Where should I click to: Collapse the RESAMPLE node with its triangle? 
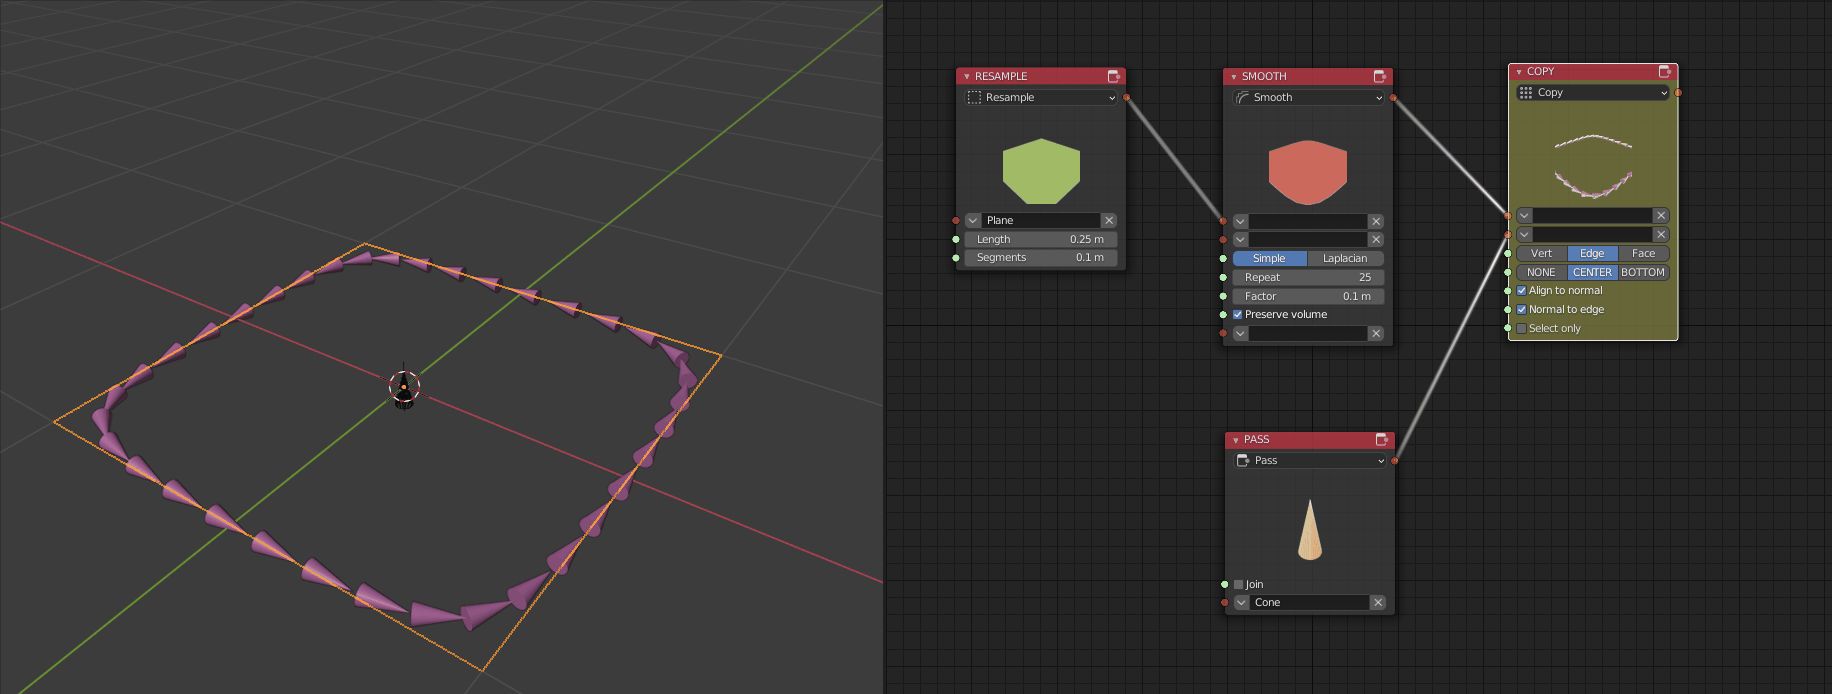click(967, 77)
